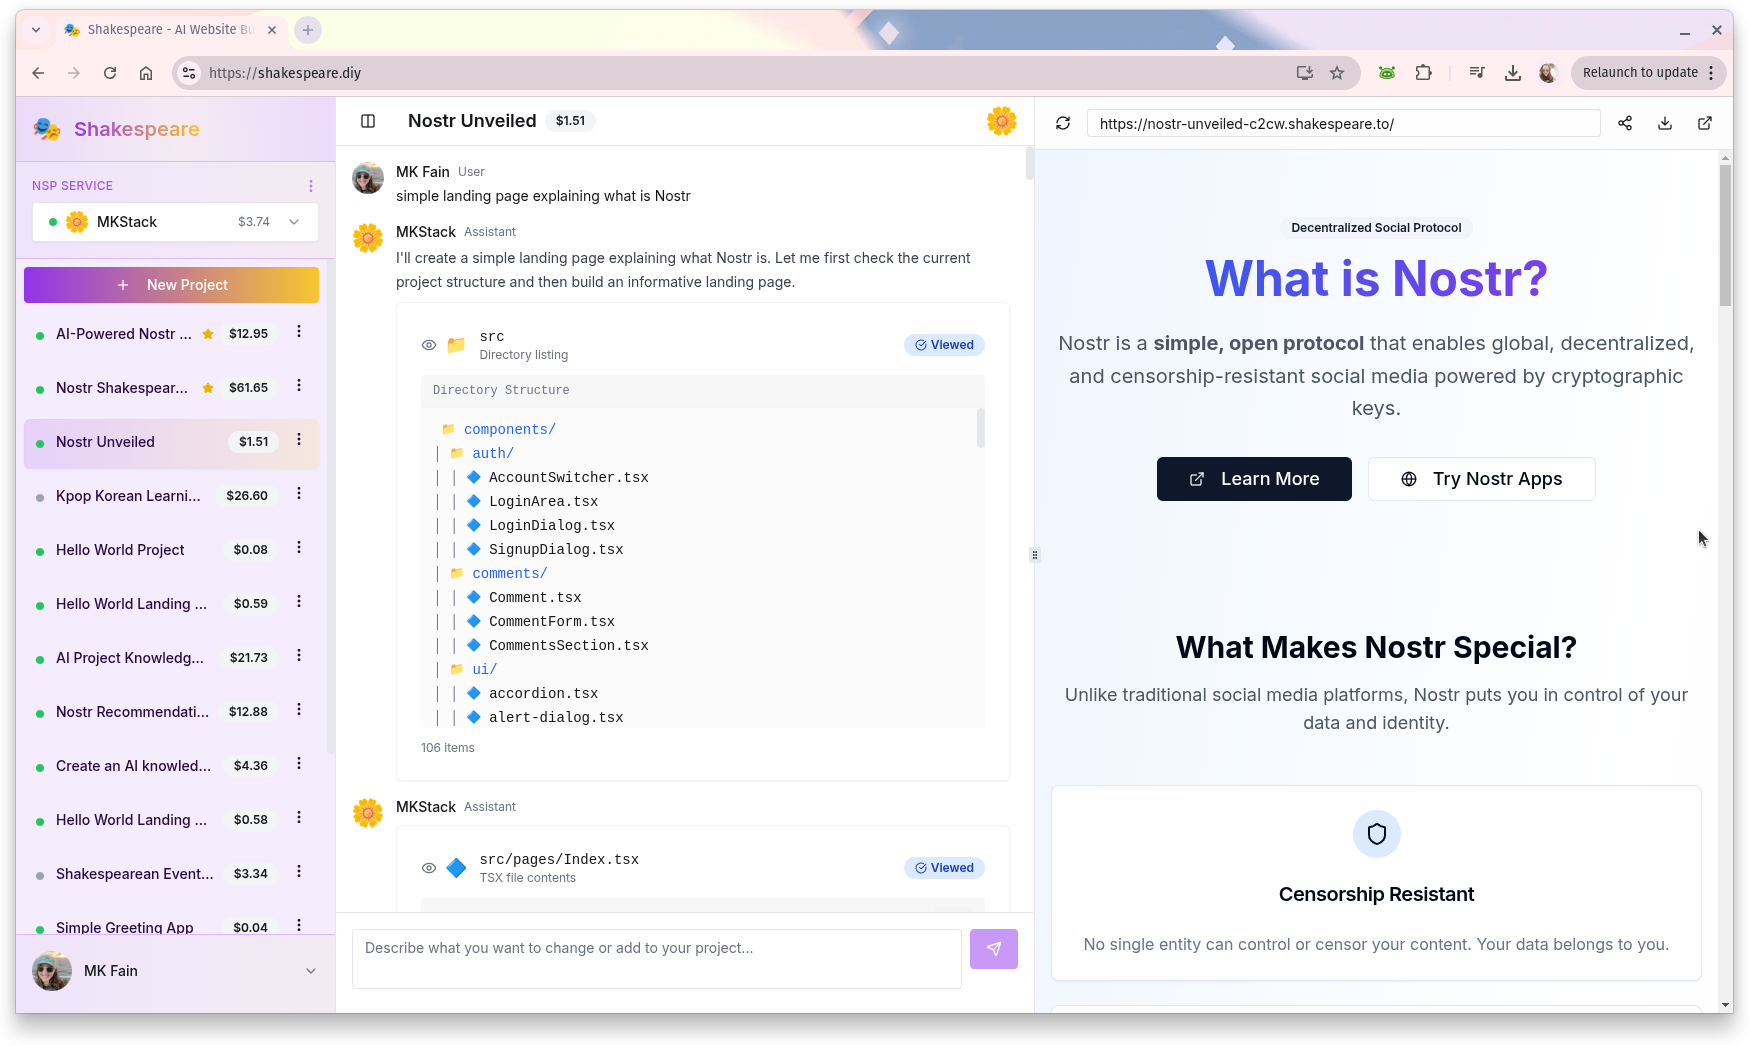Switch to Shakespeare browser tab
Image resolution: width=1749 pixels, height=1045 pixels.
tap(170, 30)
